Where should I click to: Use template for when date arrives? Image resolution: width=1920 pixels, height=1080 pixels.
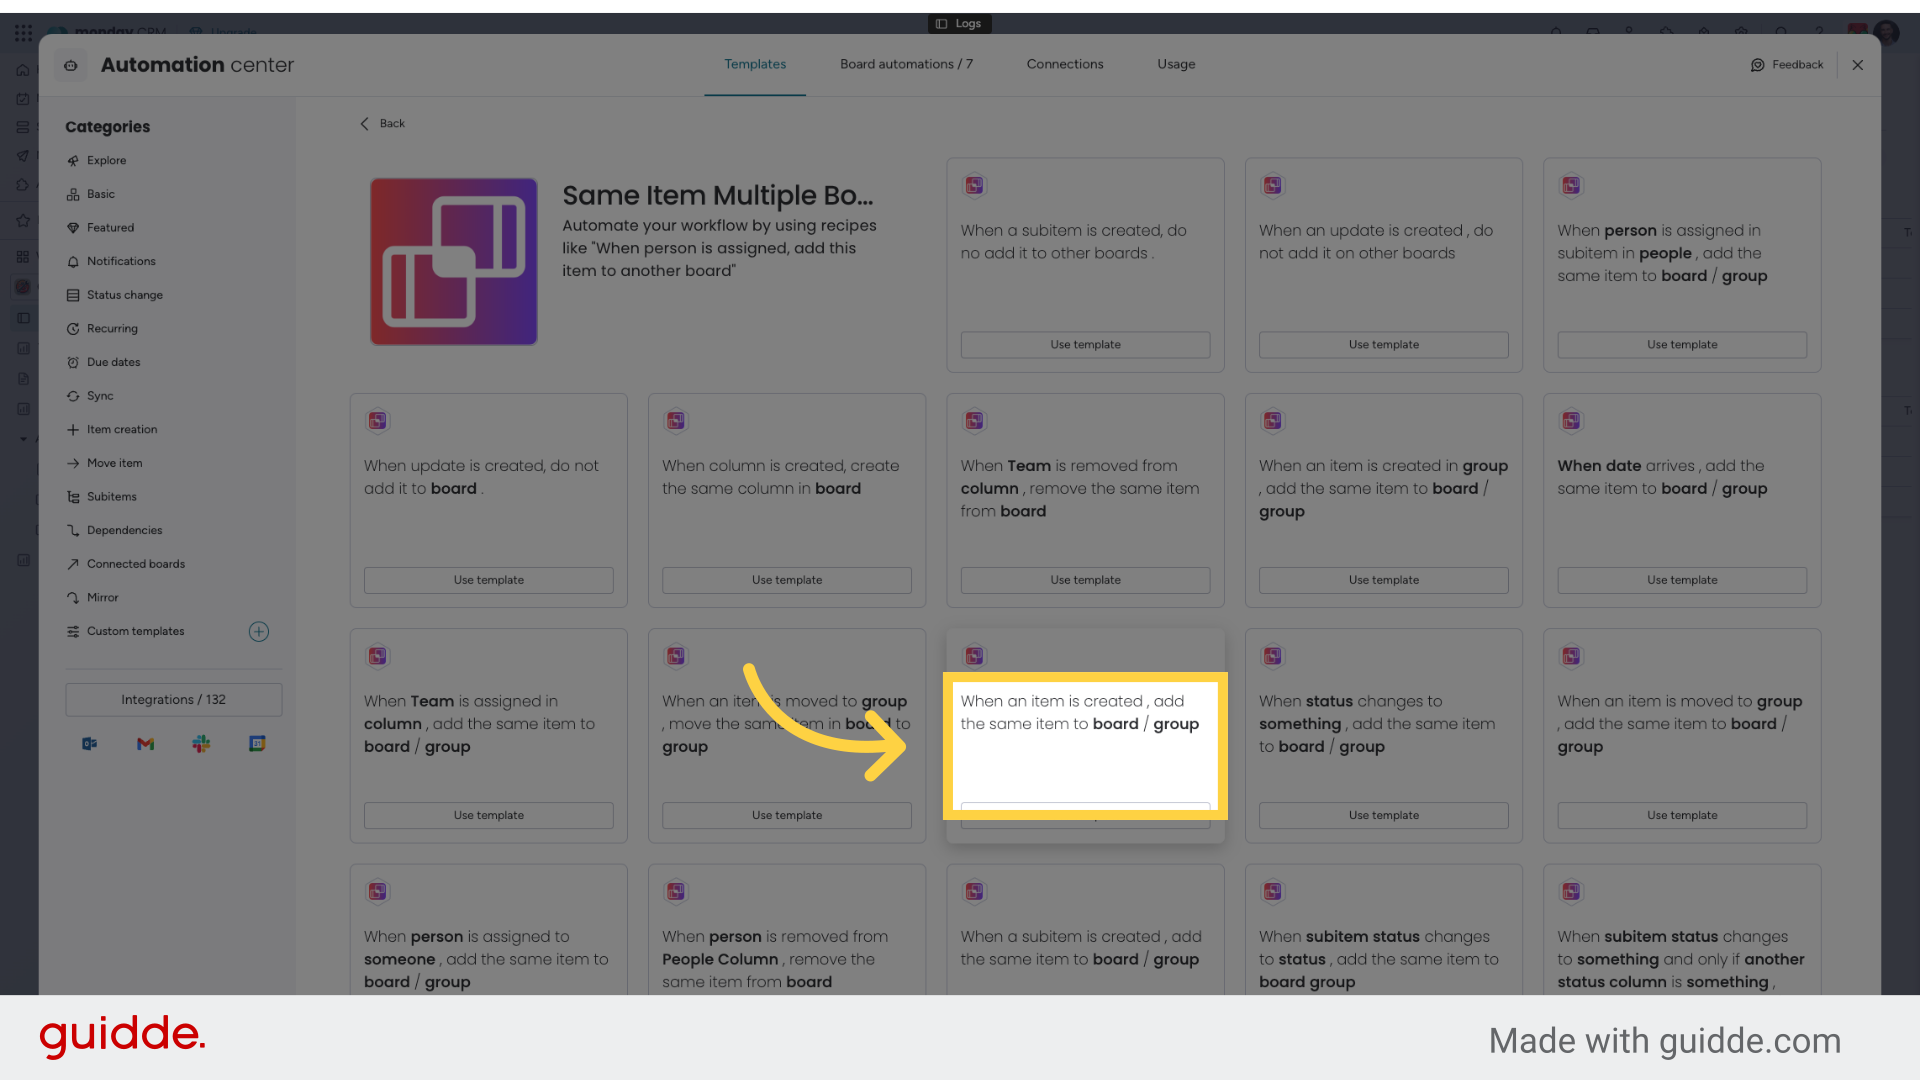pos(1682,580)
